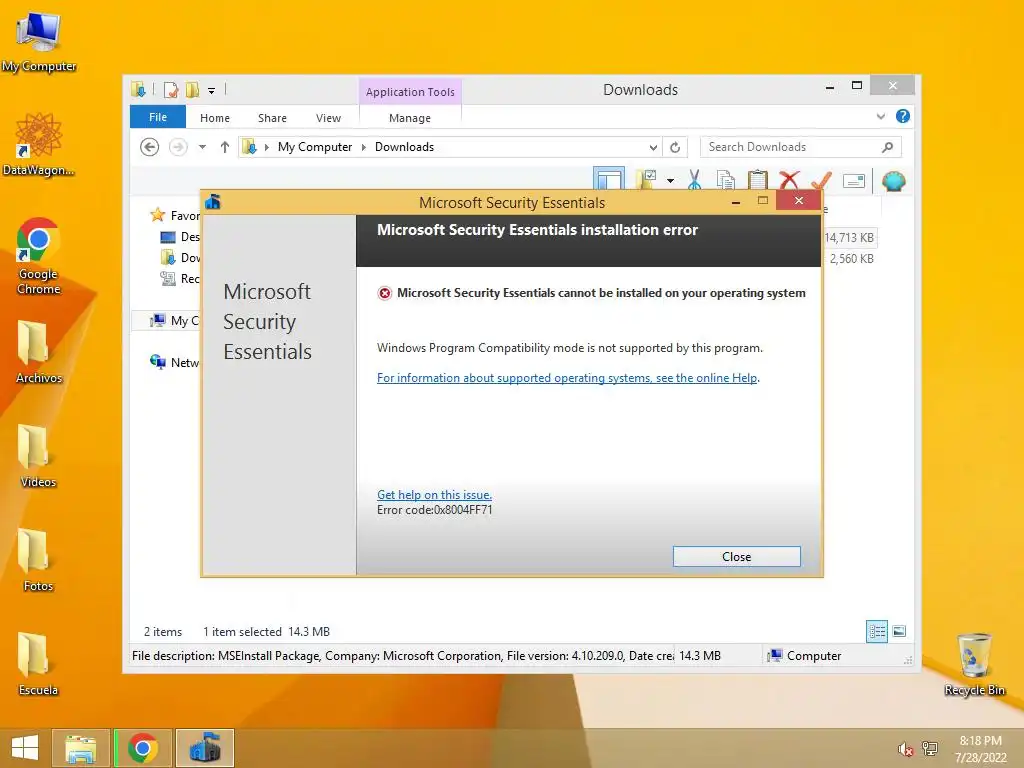
Task: Click the network tray icon
Action: pos(929,749)
